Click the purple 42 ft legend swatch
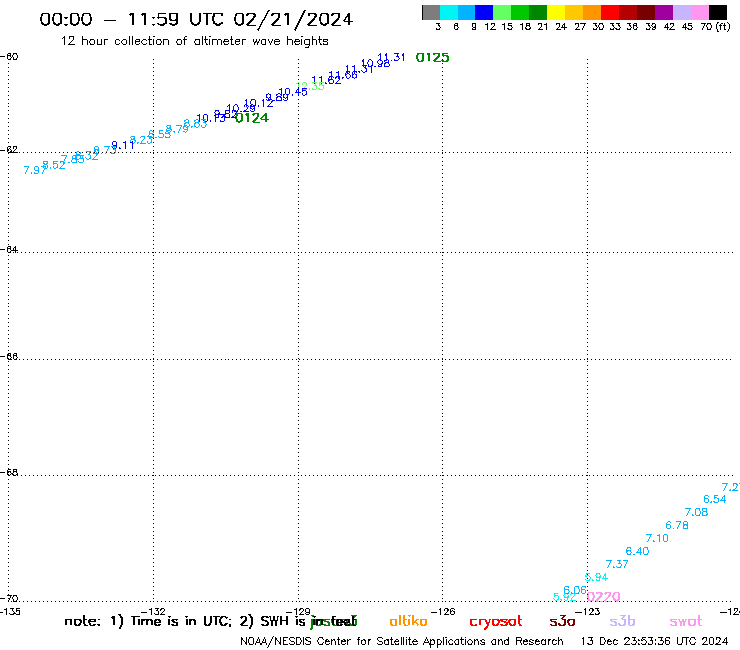 pos(664,12)
